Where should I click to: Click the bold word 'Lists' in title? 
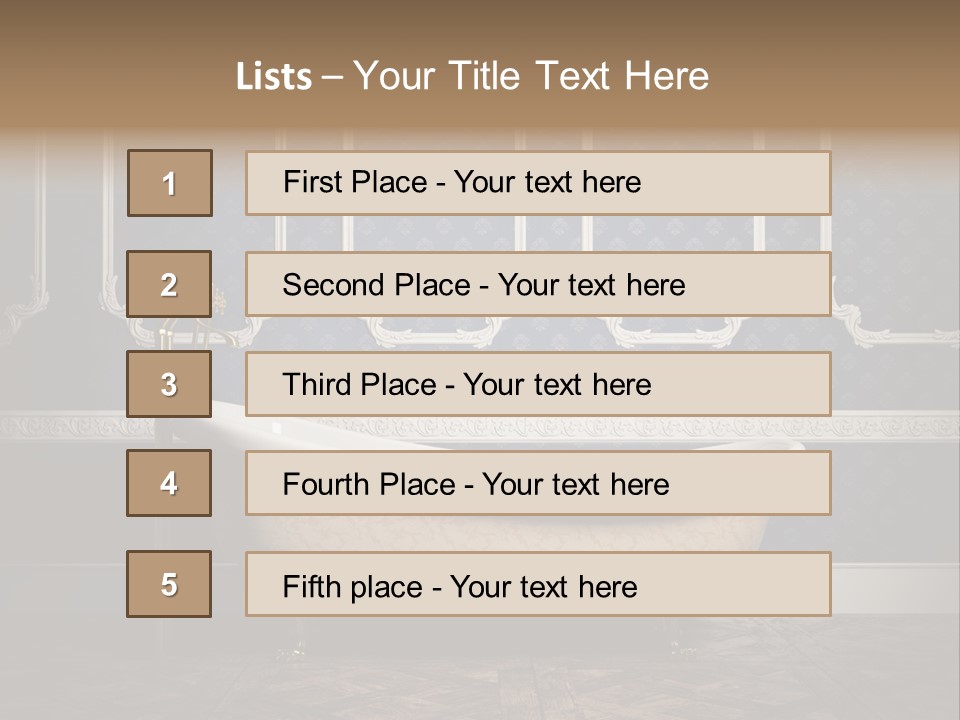point(274,77)
